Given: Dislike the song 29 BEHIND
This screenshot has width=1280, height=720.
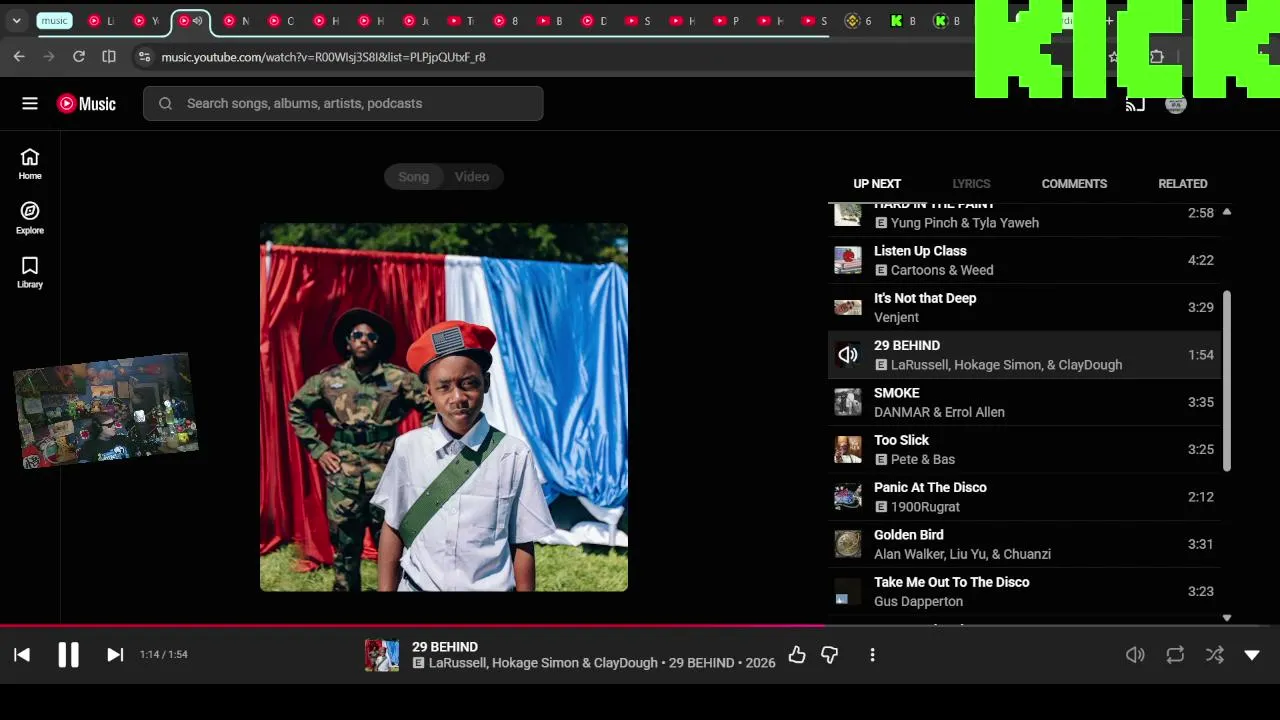Looking at the screenshot, I should point(829,655).
